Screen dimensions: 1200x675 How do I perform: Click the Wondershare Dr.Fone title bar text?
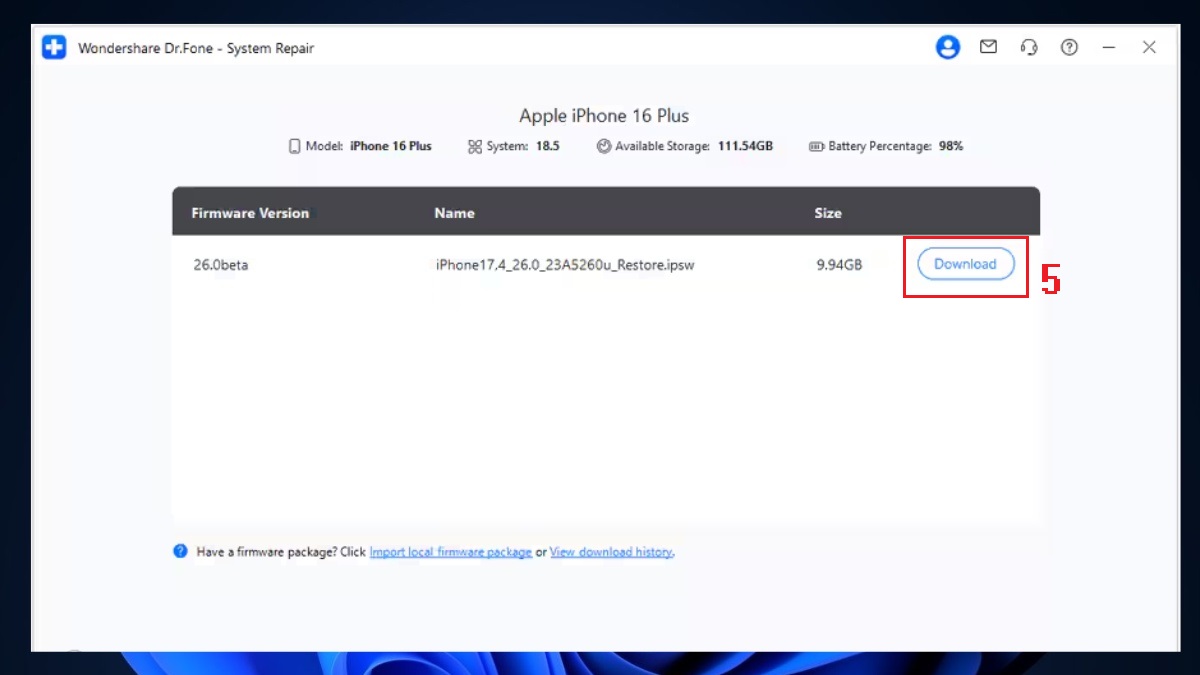pos(196,48)
